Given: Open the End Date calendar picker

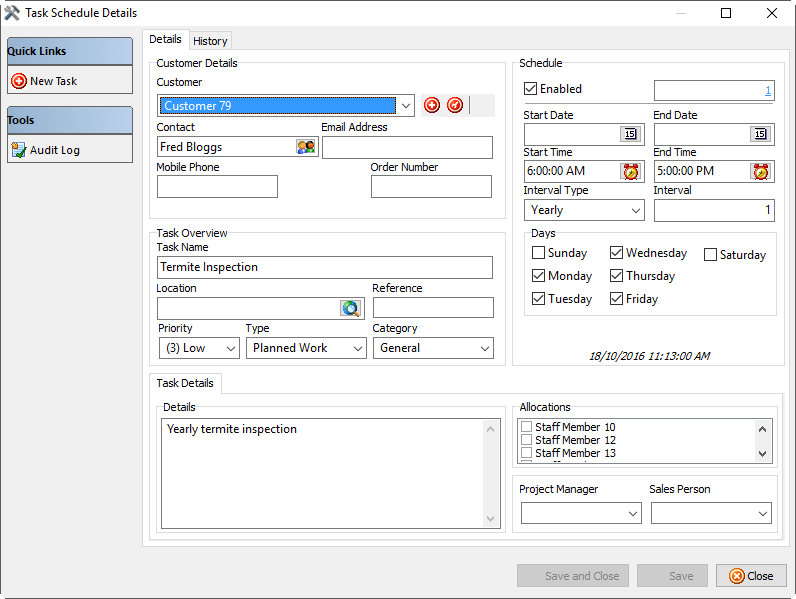Looking at the screenshot, I should click(x=760, y=134).
